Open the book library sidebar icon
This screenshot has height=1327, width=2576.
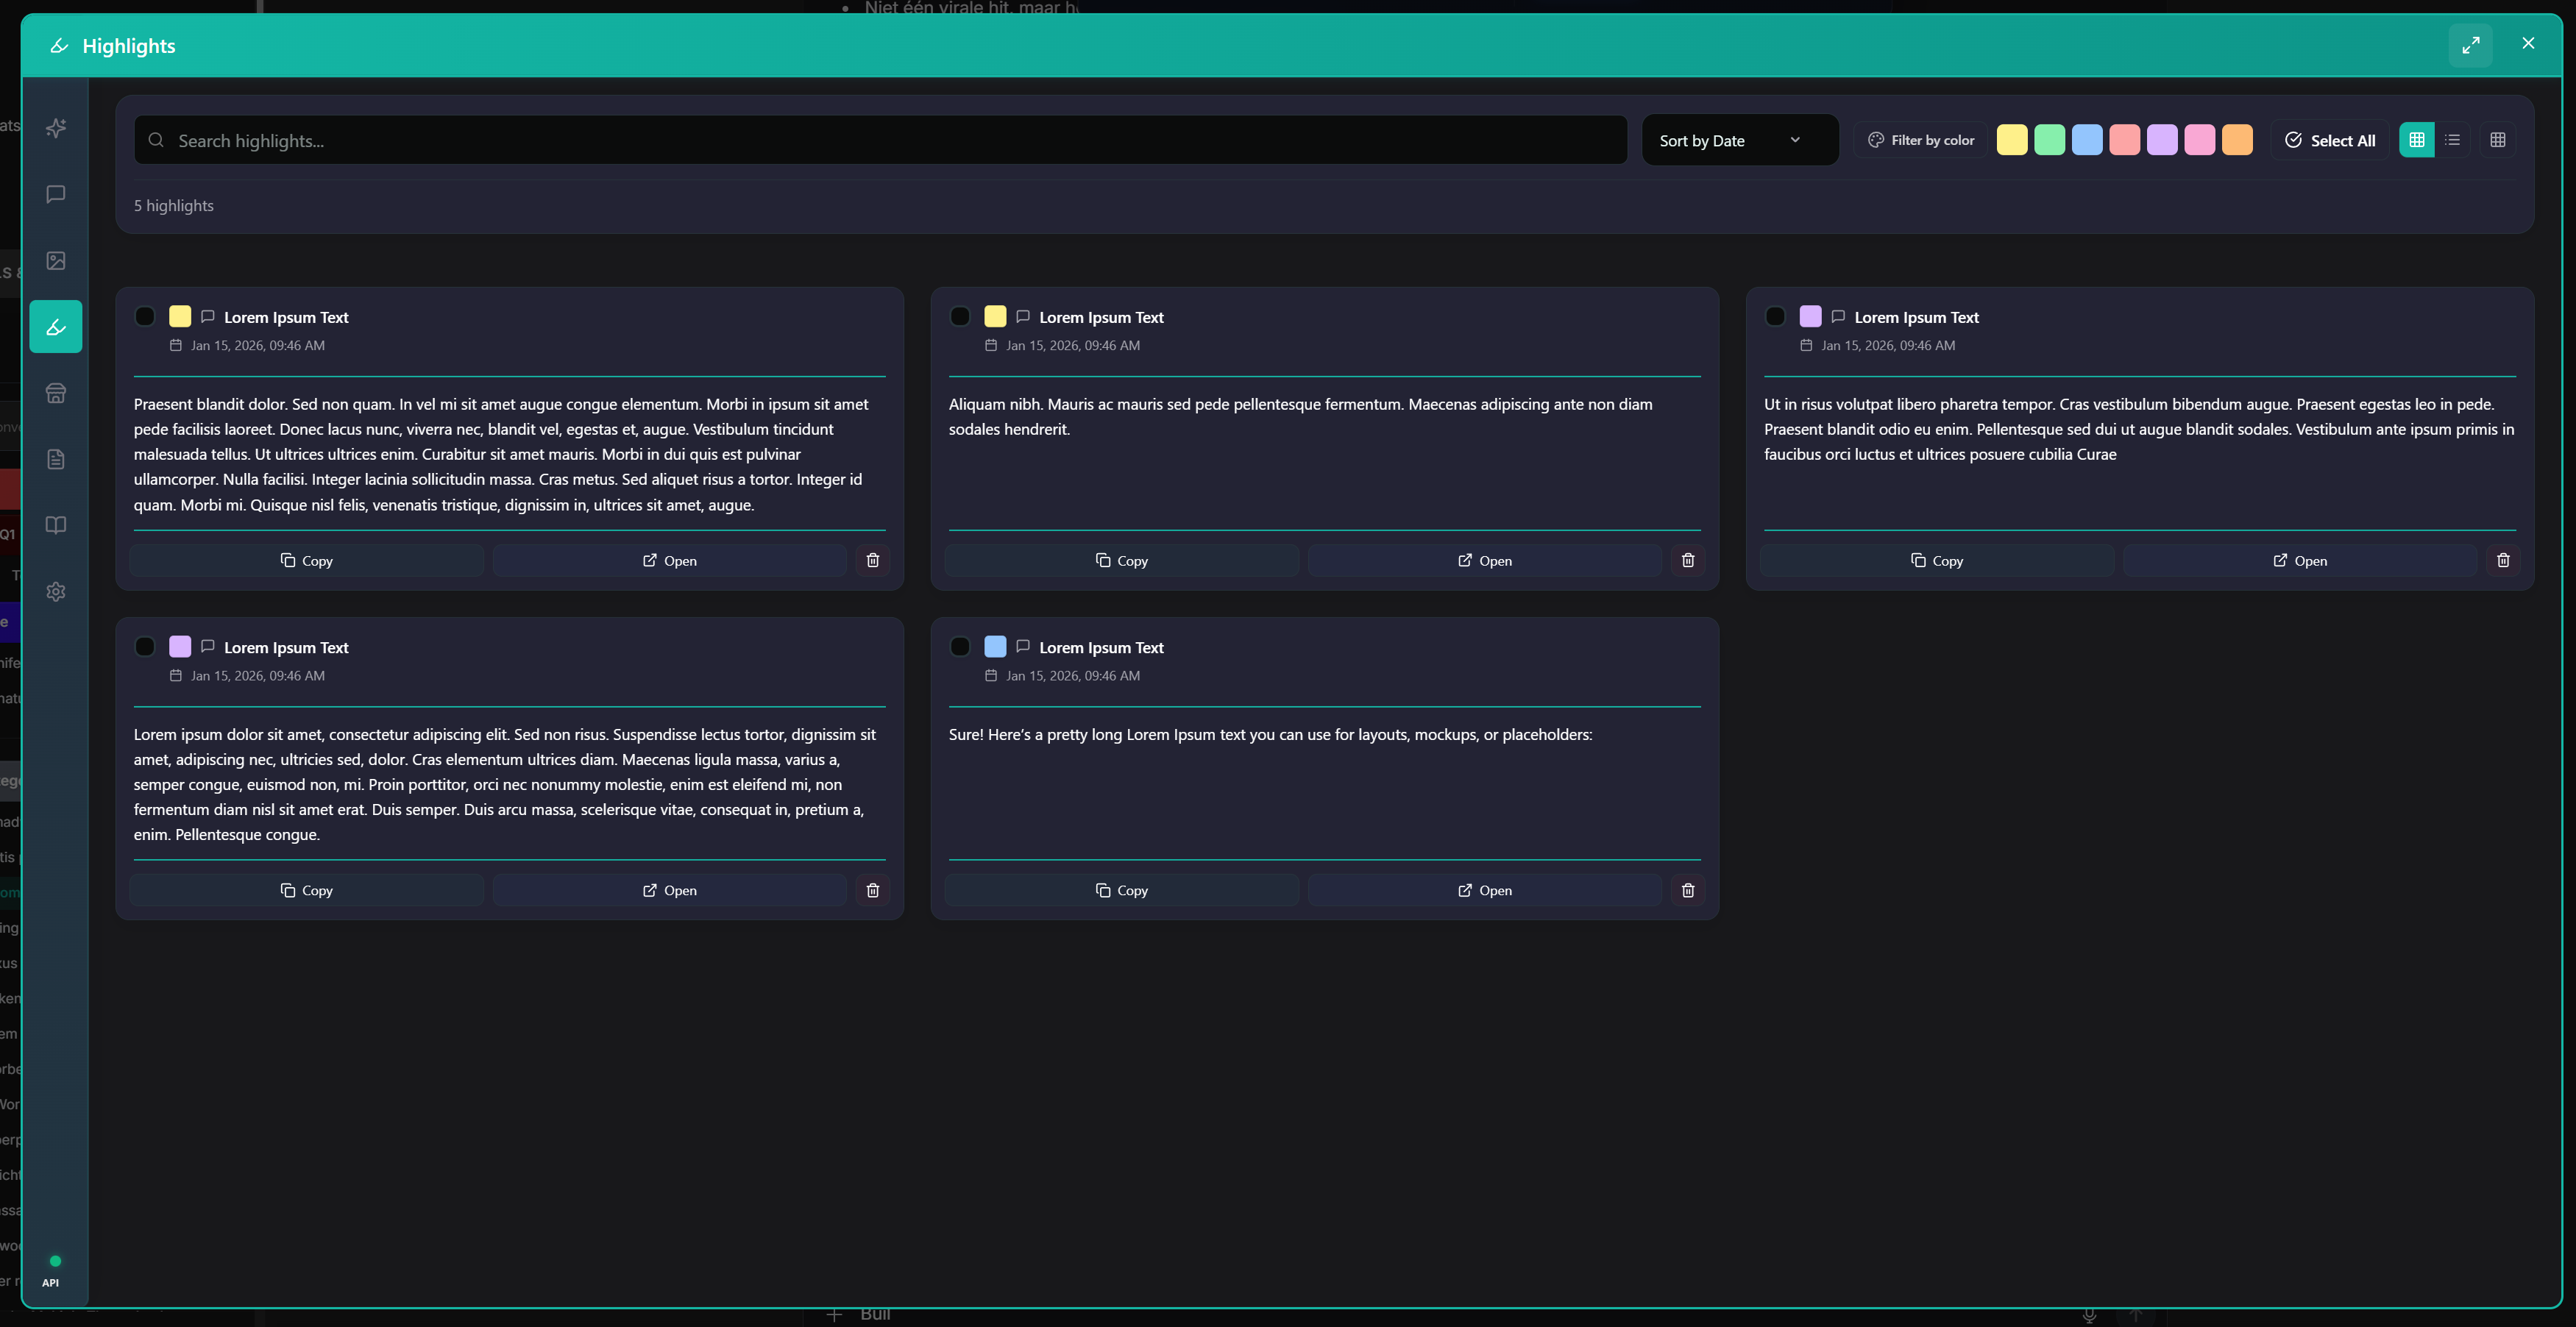pyautogui.click(x=56, y=525)
